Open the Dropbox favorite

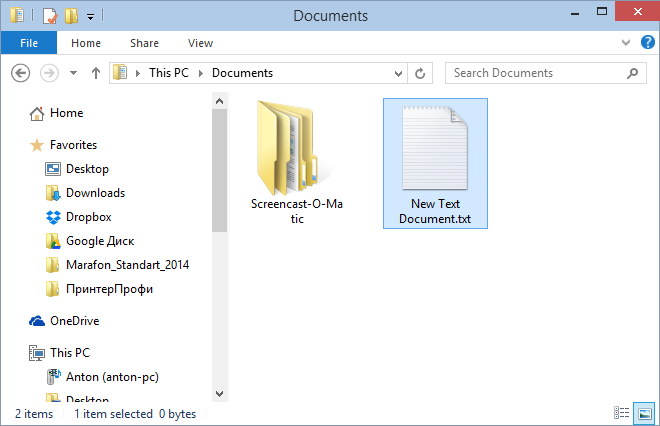(x=88, y=217)
